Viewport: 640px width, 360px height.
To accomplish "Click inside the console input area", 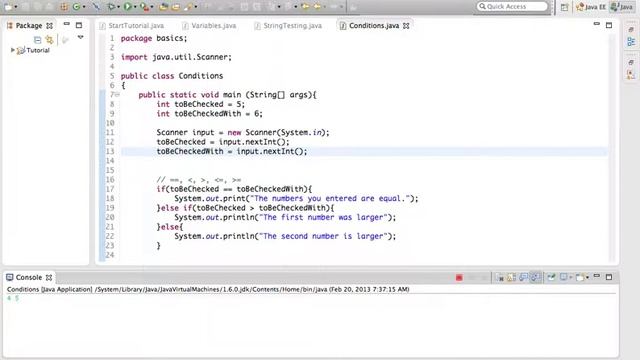I will (310, 327).
